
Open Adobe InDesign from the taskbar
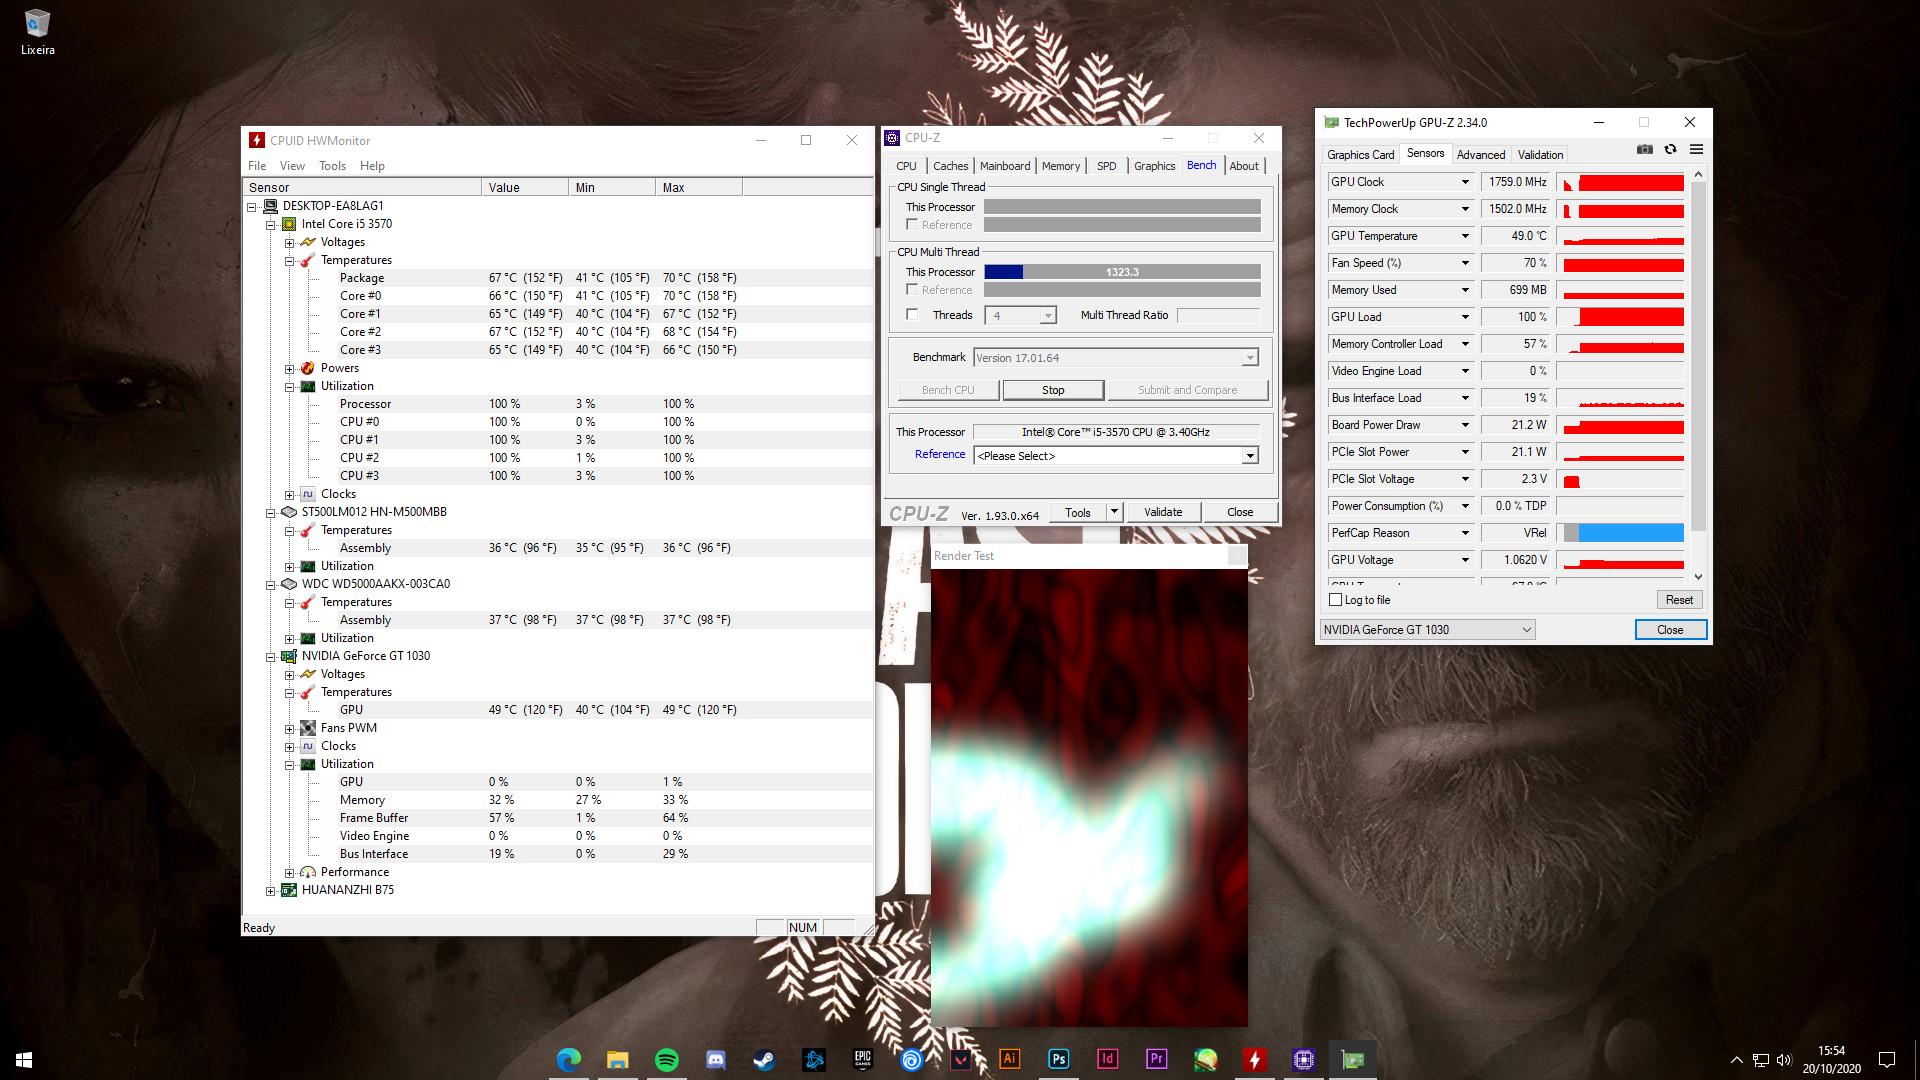pos(1107,1059)
